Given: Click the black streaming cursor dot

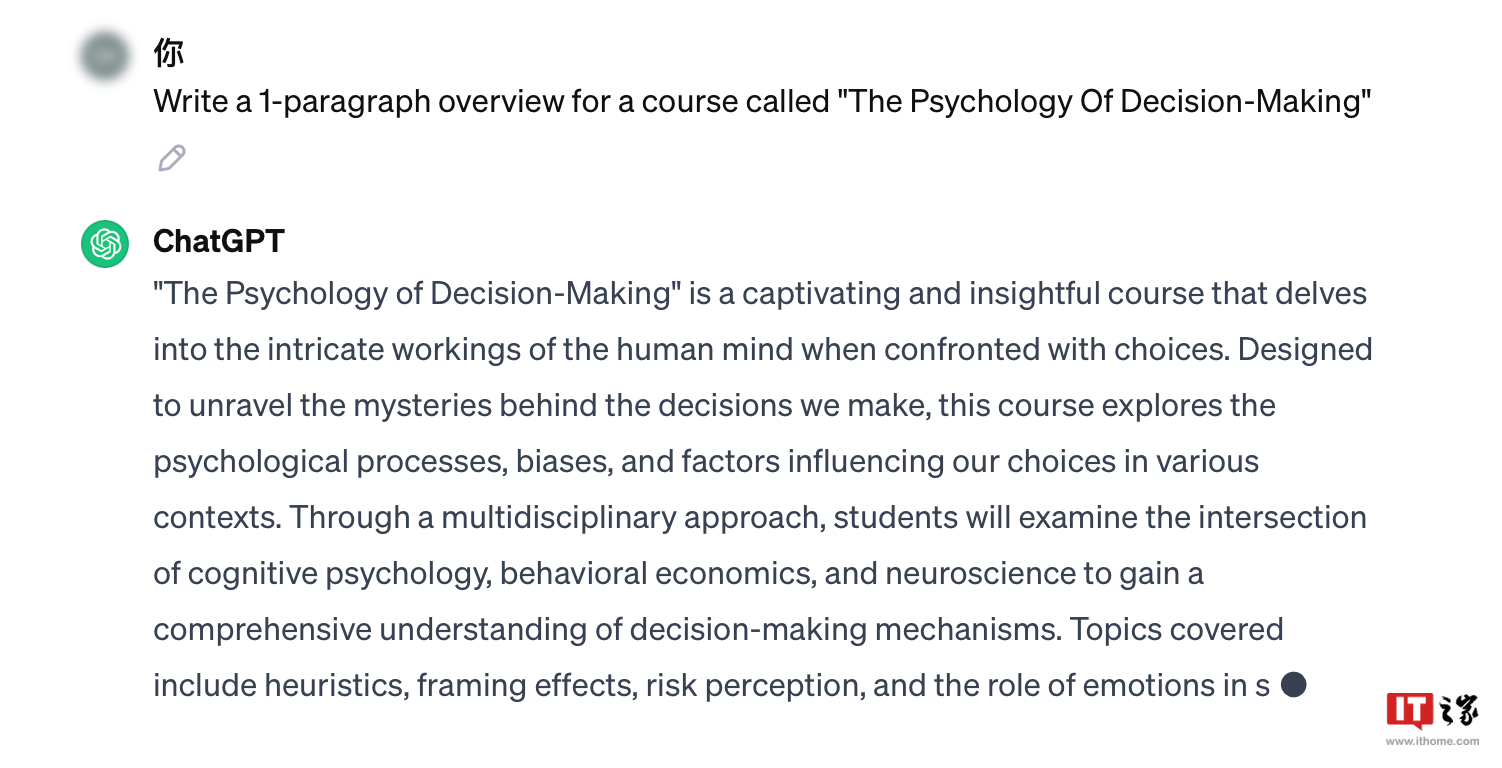Looking at the screenshot, I should [1294, 685].
